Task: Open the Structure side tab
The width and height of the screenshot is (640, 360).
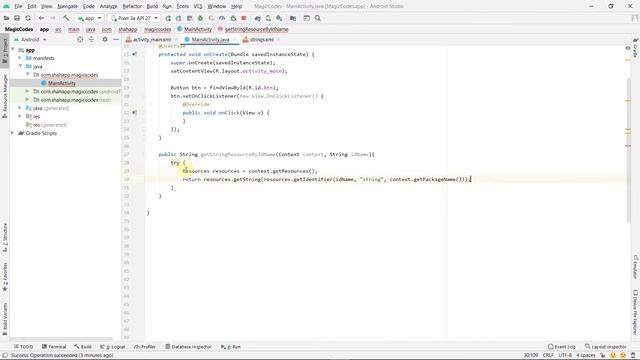Action: coord(5,237)
